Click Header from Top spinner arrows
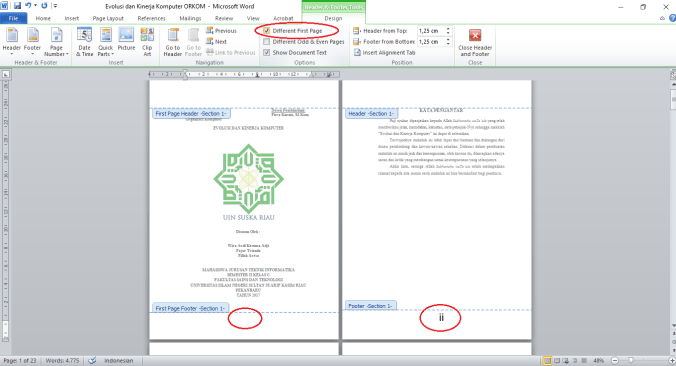 pyautogui.click(x=448, y=31)
